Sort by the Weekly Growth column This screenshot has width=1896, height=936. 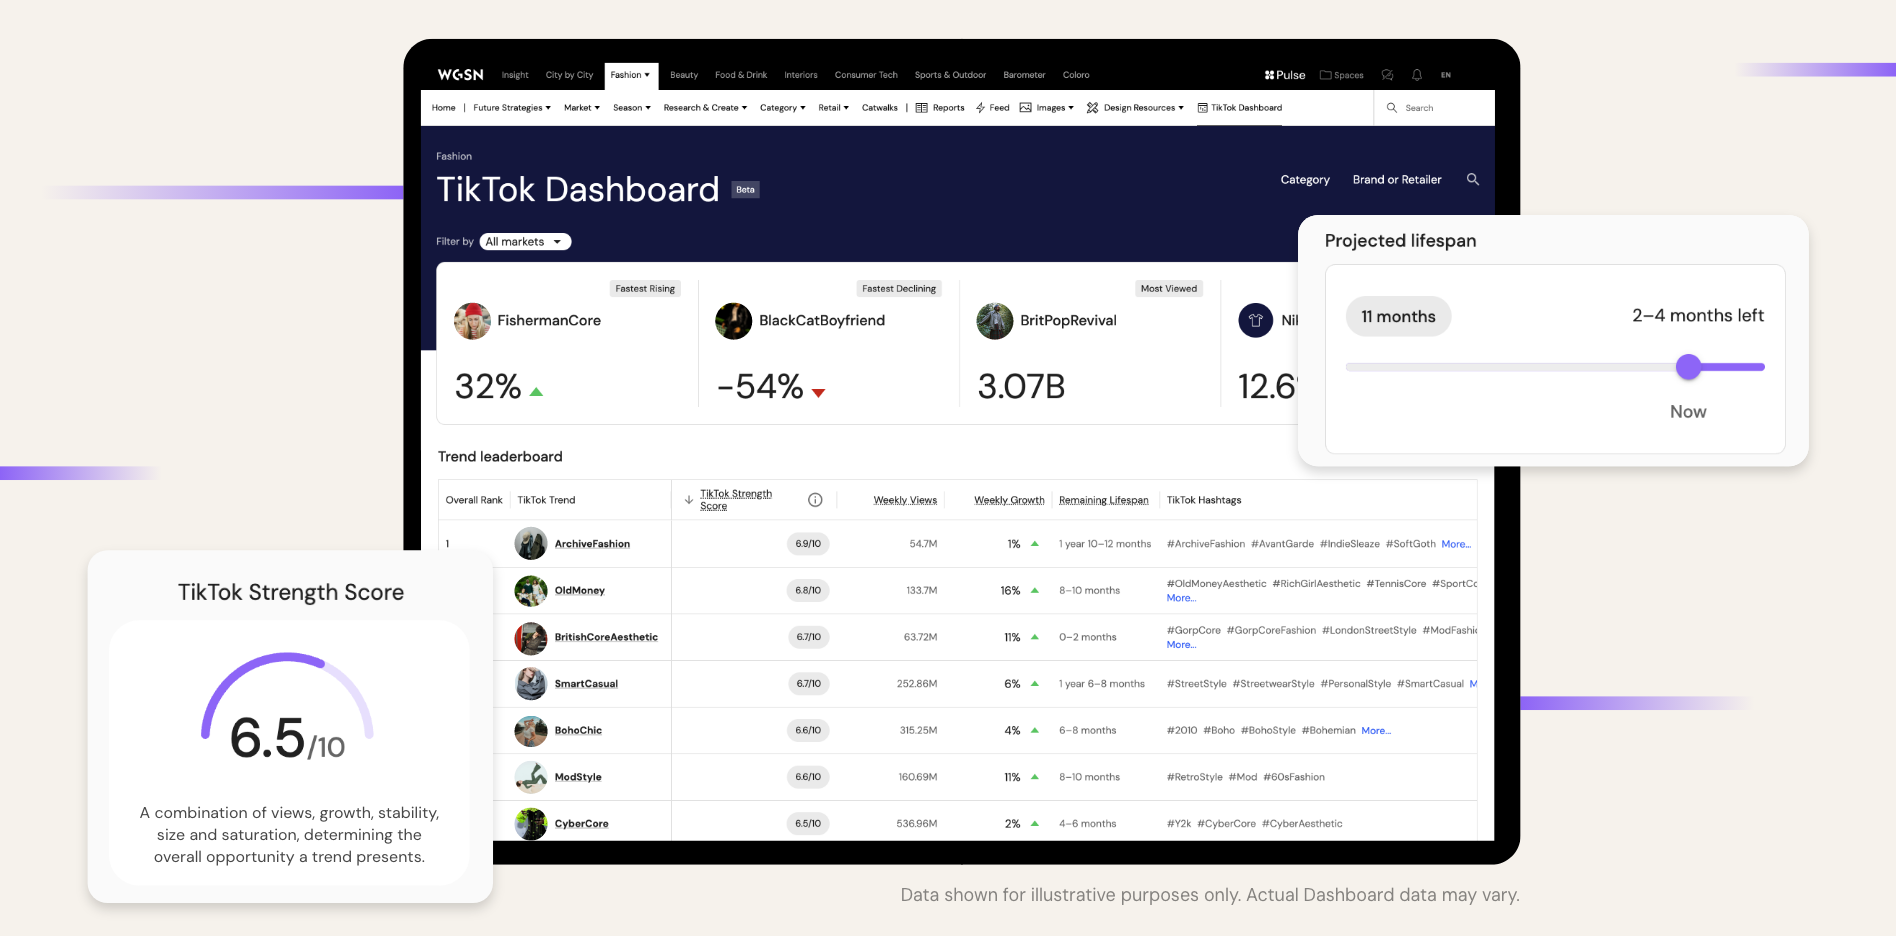pos(1009,500)
